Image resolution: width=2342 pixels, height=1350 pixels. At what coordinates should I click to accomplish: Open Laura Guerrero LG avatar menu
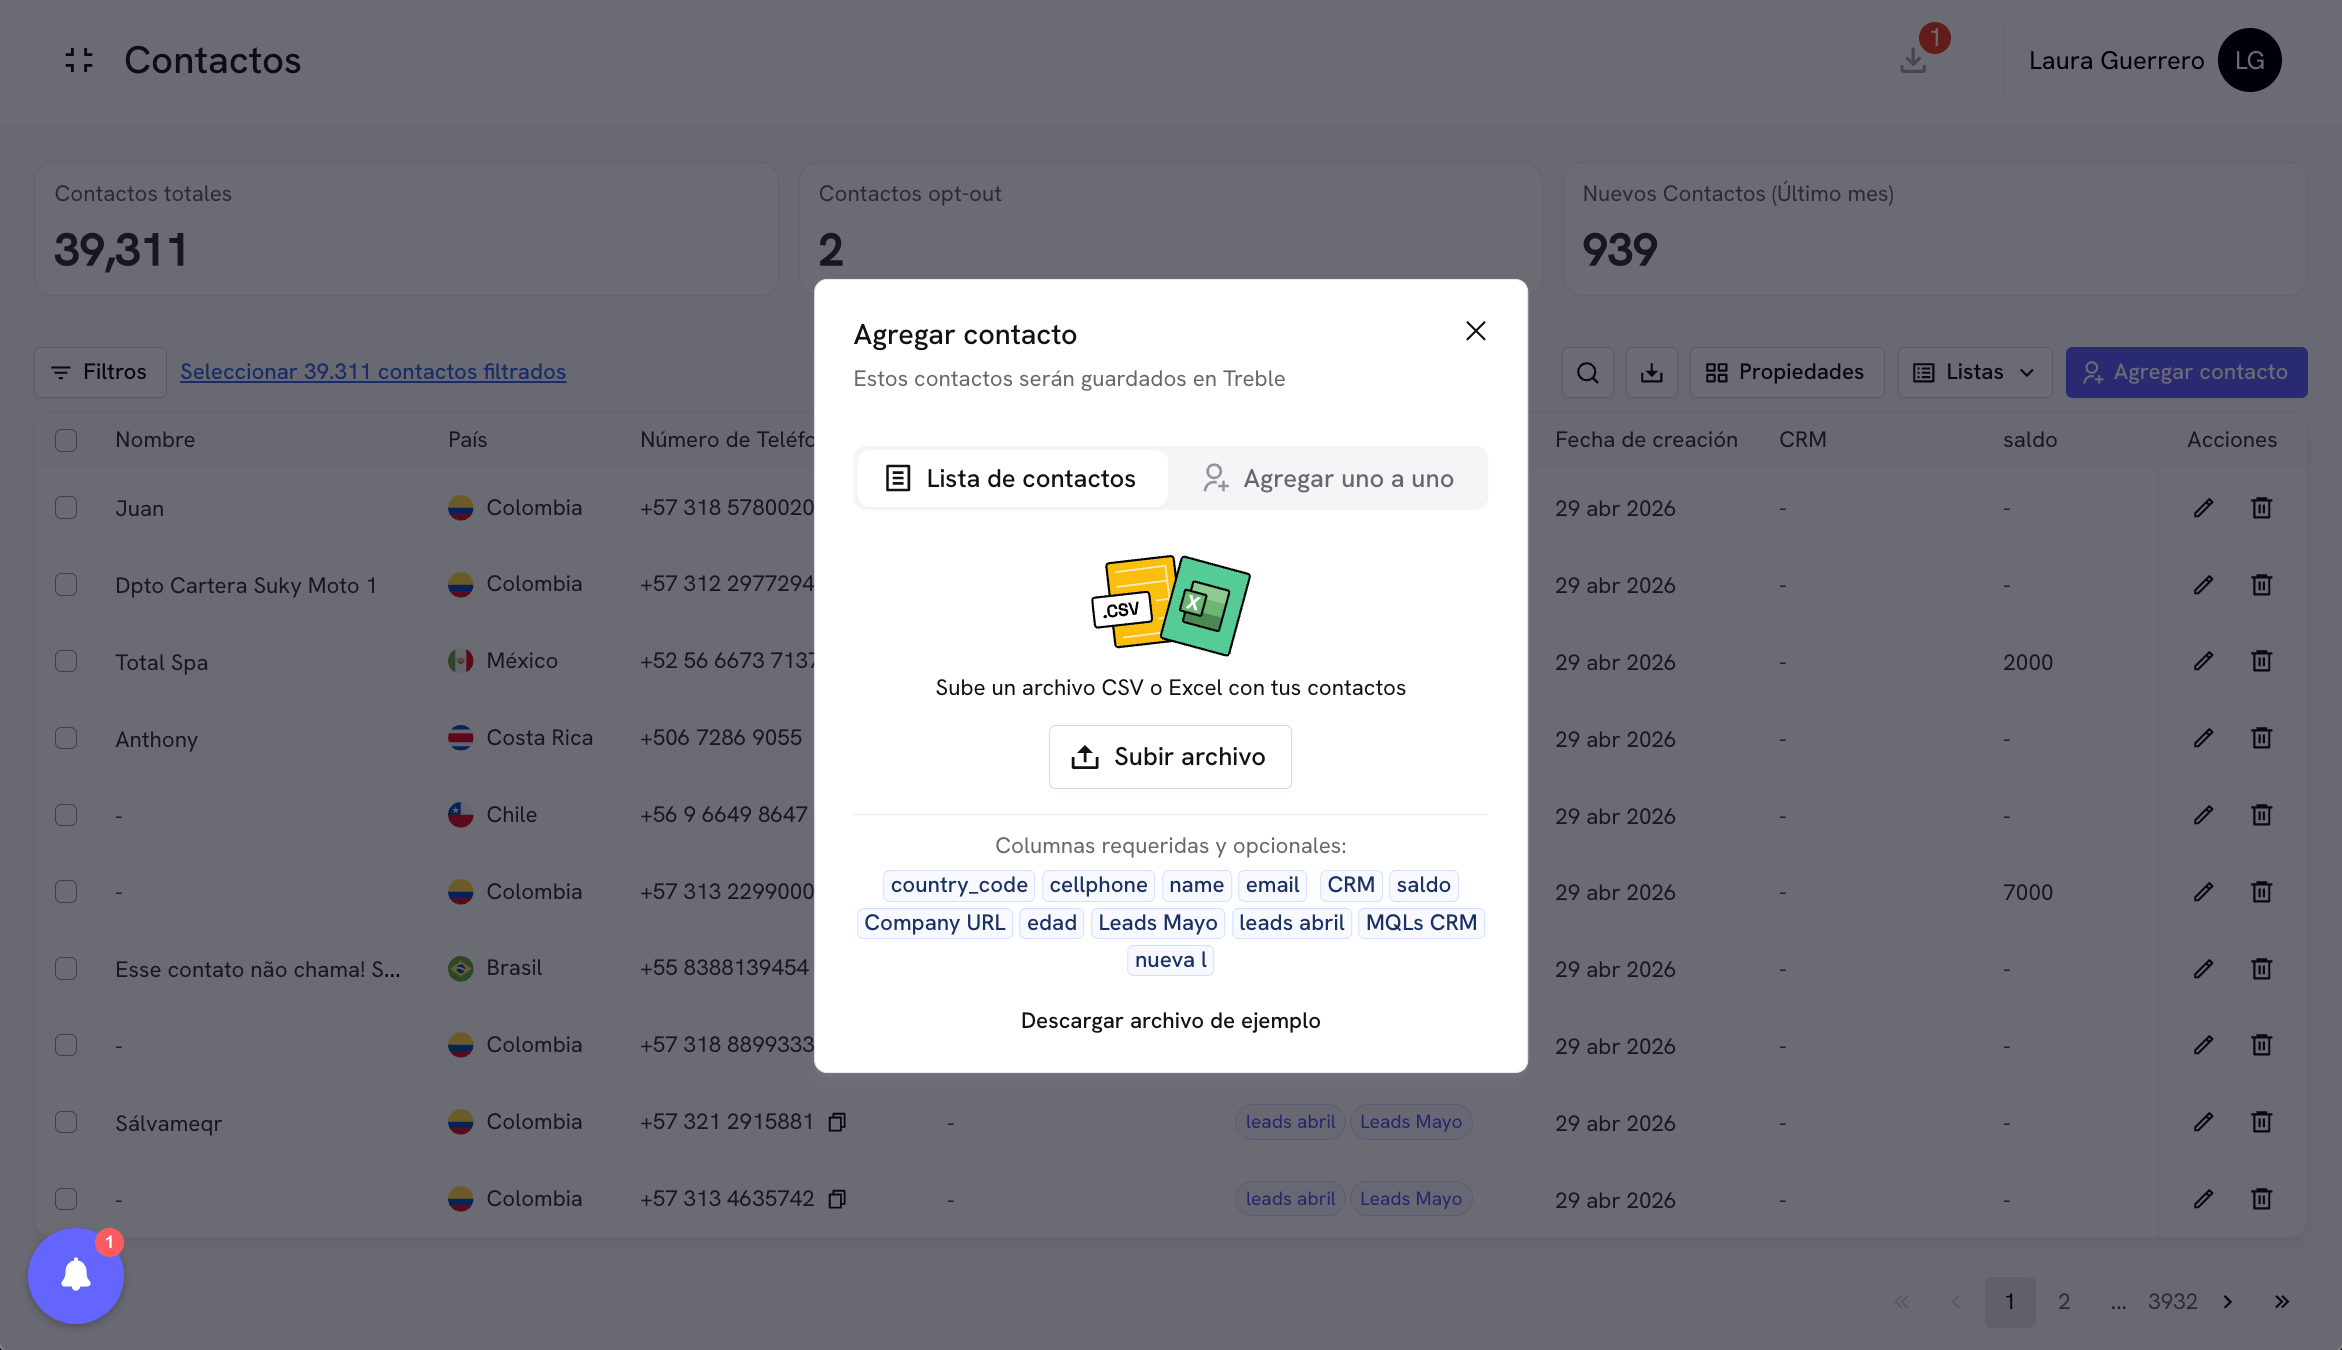2249,60
